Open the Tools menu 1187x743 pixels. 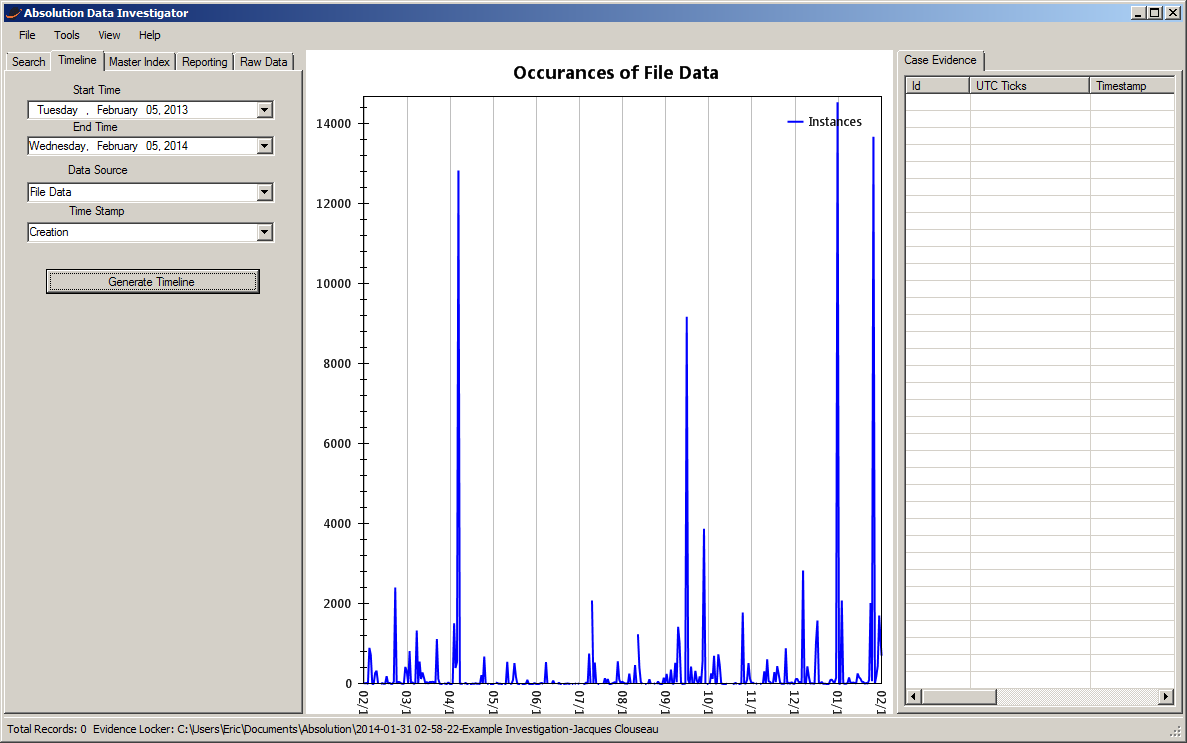[66, 35]
